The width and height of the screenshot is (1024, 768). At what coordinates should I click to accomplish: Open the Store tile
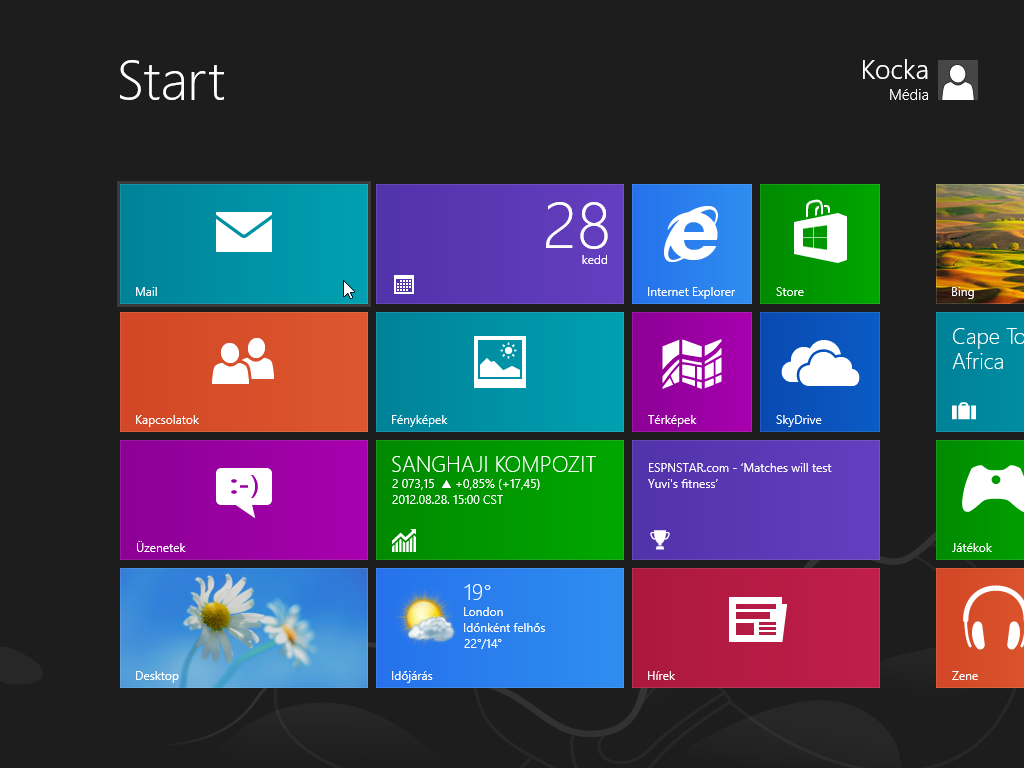click(x=820, y=243)
